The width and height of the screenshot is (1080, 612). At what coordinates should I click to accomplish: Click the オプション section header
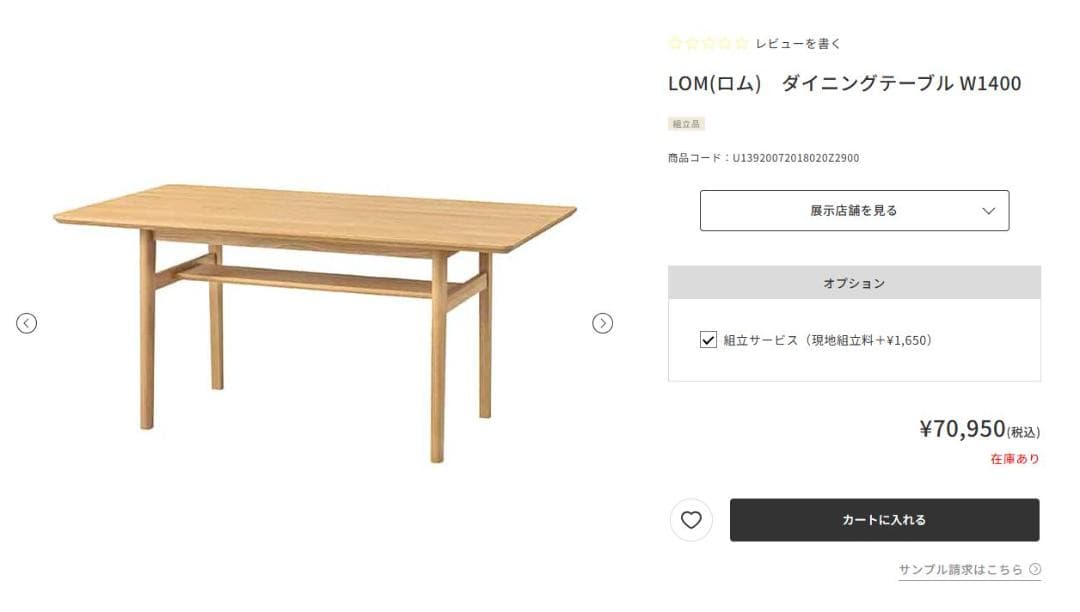coord(854,282)
